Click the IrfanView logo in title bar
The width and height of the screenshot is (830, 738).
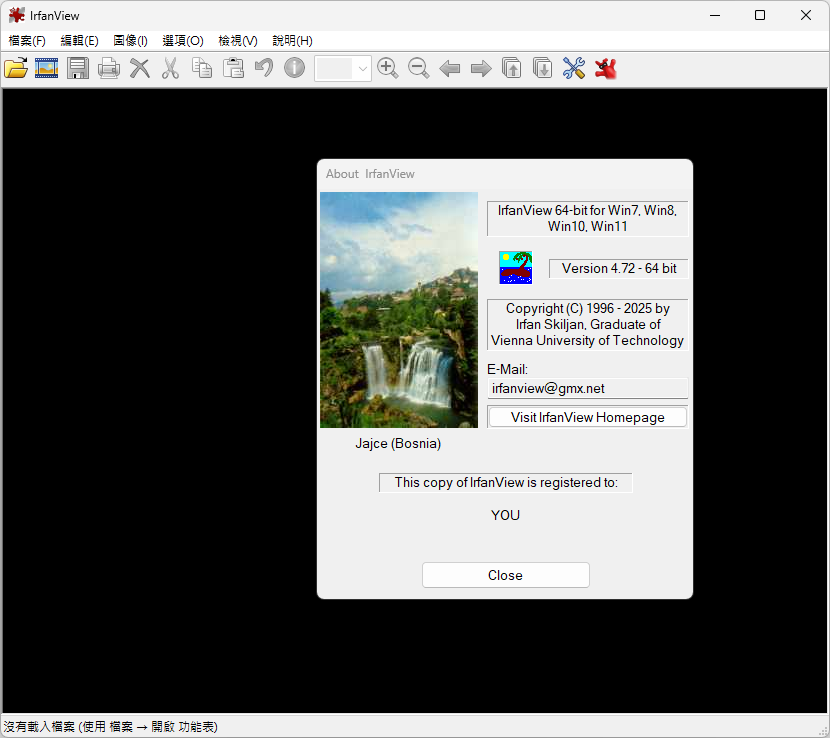click(x=16, y=15)
